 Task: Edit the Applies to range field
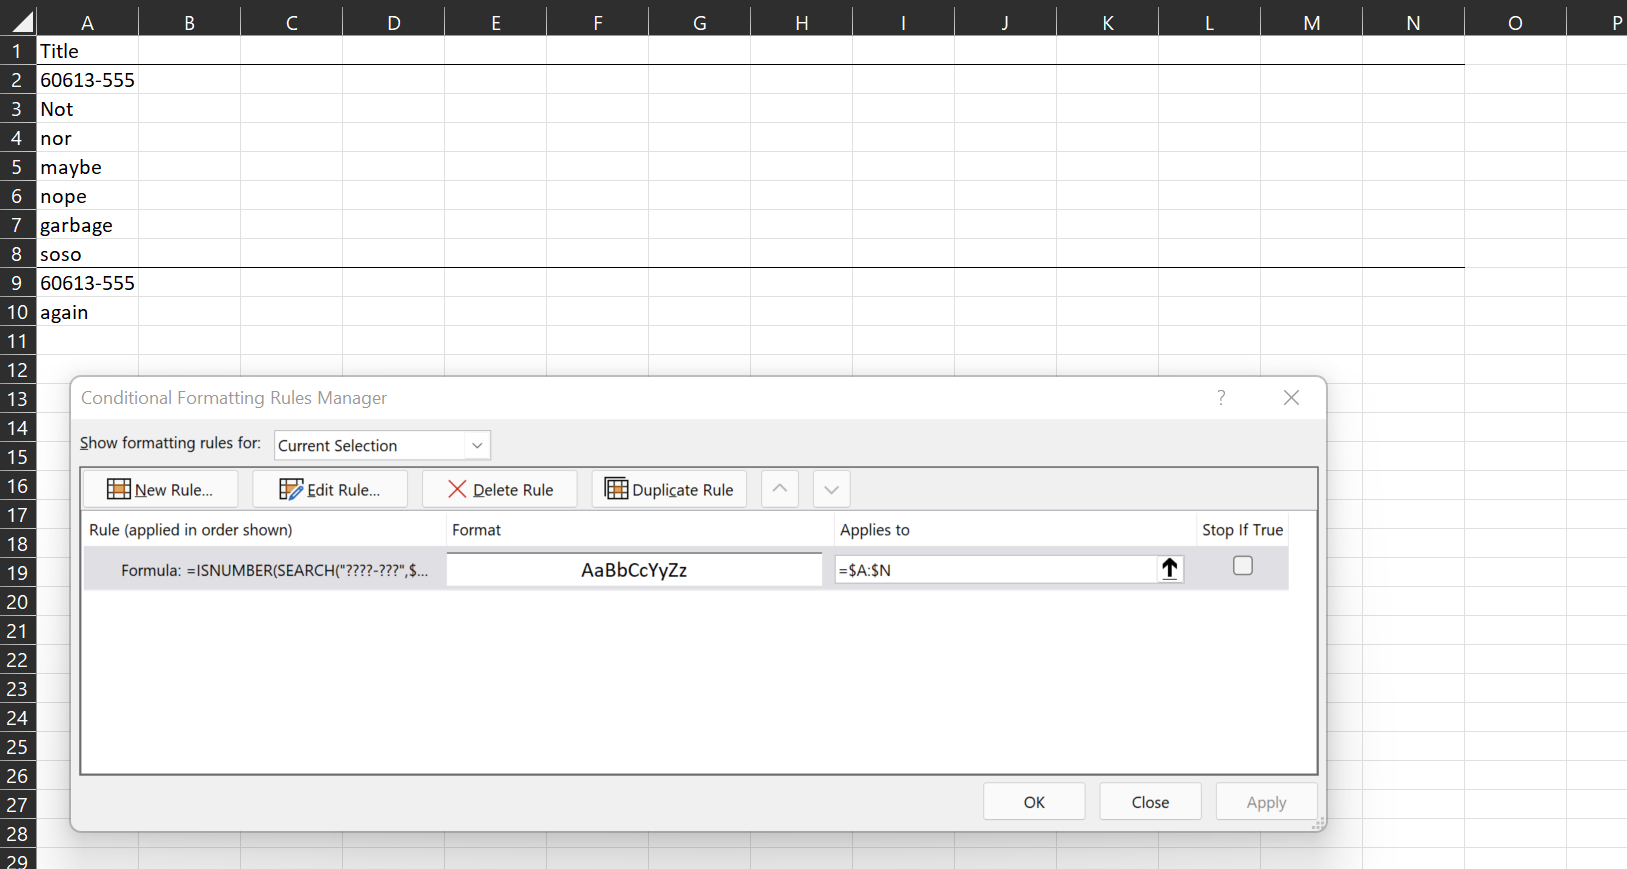pyautogui.click(x=996, y=570)
